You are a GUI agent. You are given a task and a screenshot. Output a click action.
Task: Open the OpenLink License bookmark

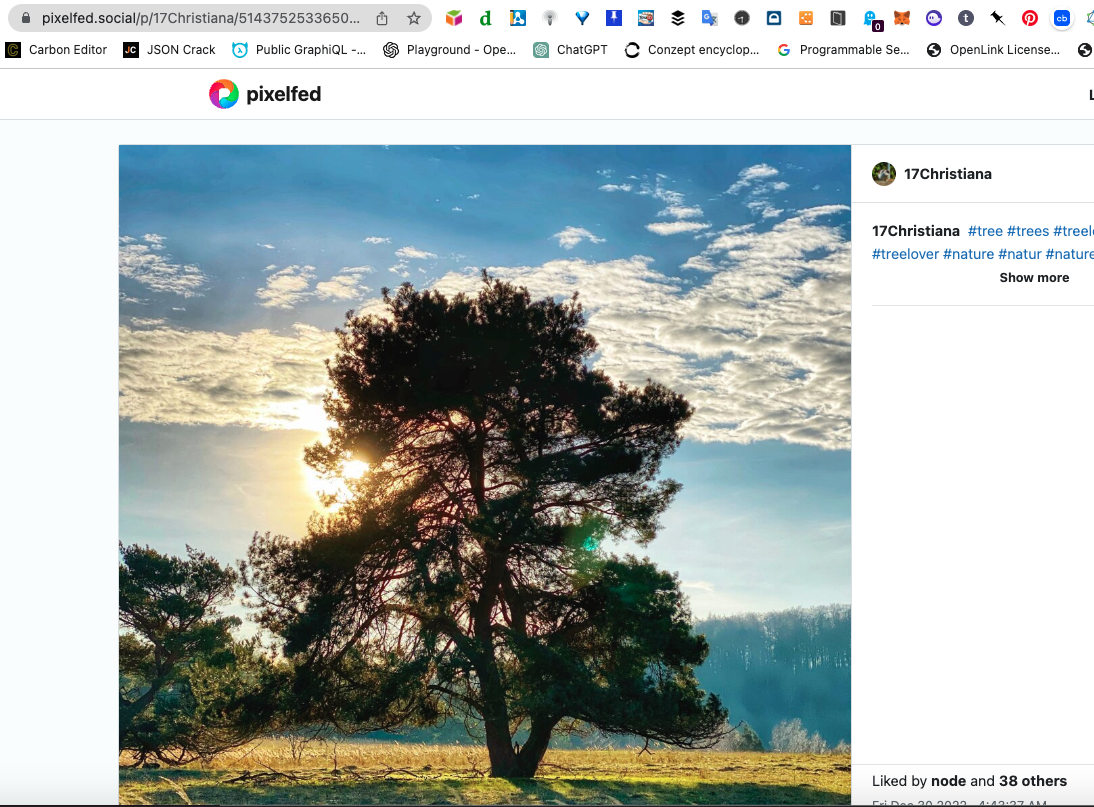pyautogui.click(x=993, y=50)
